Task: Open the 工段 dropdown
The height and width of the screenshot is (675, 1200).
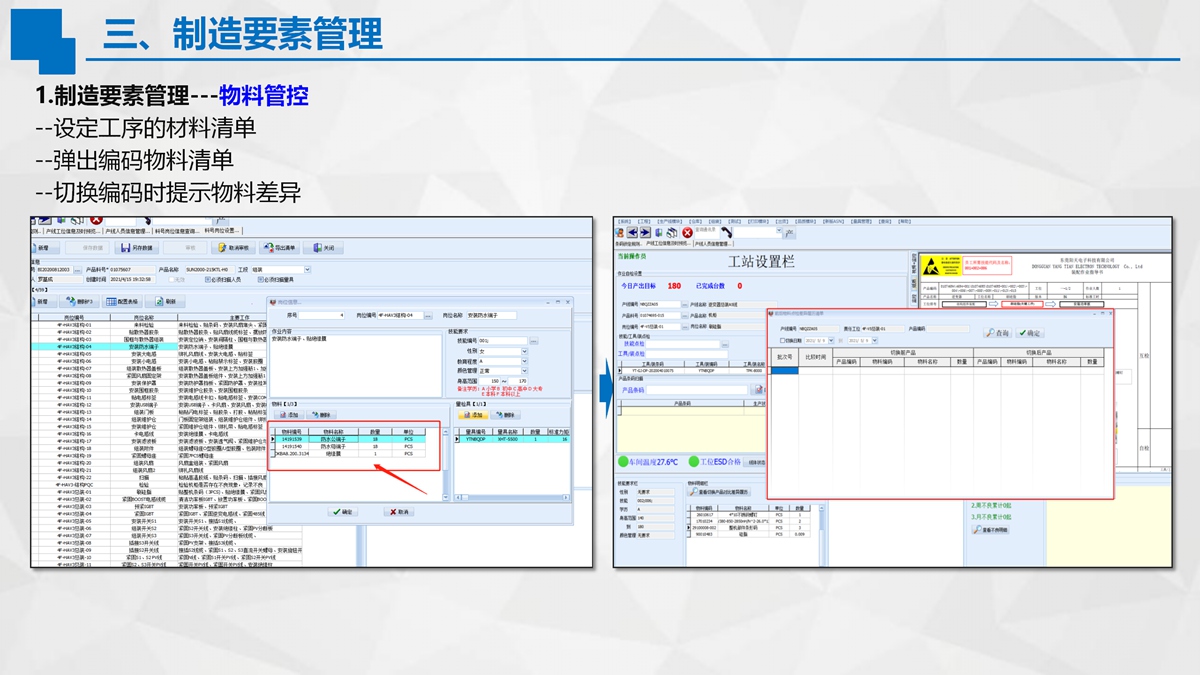Action: pyautogui.click(x=306, y=270)
